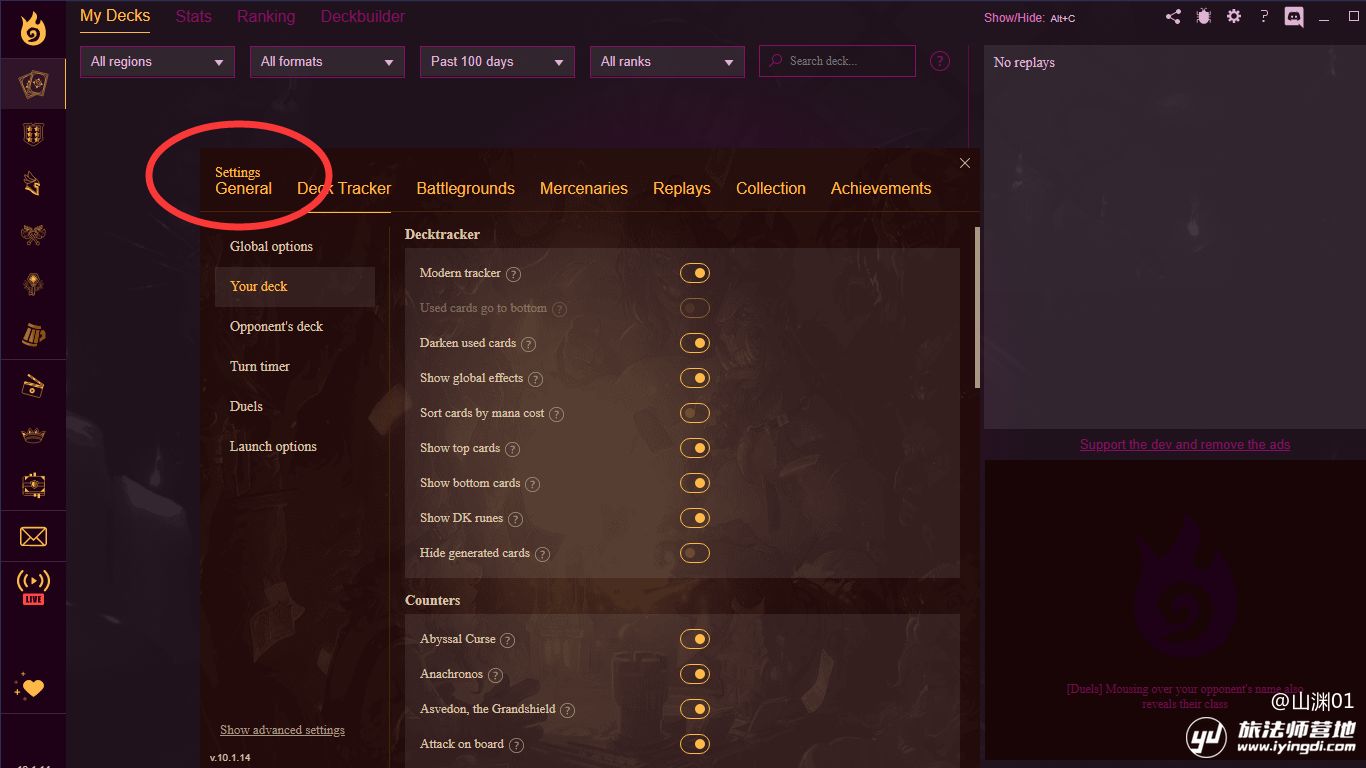Screen dimensions: 1366x768
Task: Switch to the General settings tab
Action: [x=243, y=188]
